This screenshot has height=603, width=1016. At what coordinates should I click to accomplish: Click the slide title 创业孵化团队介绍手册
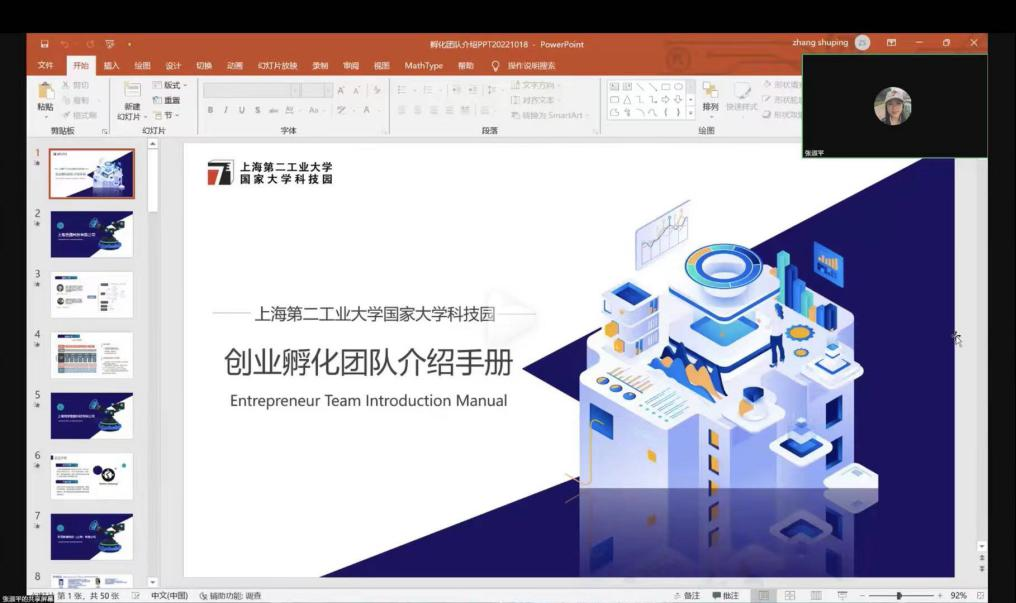(x=368, y=362)
